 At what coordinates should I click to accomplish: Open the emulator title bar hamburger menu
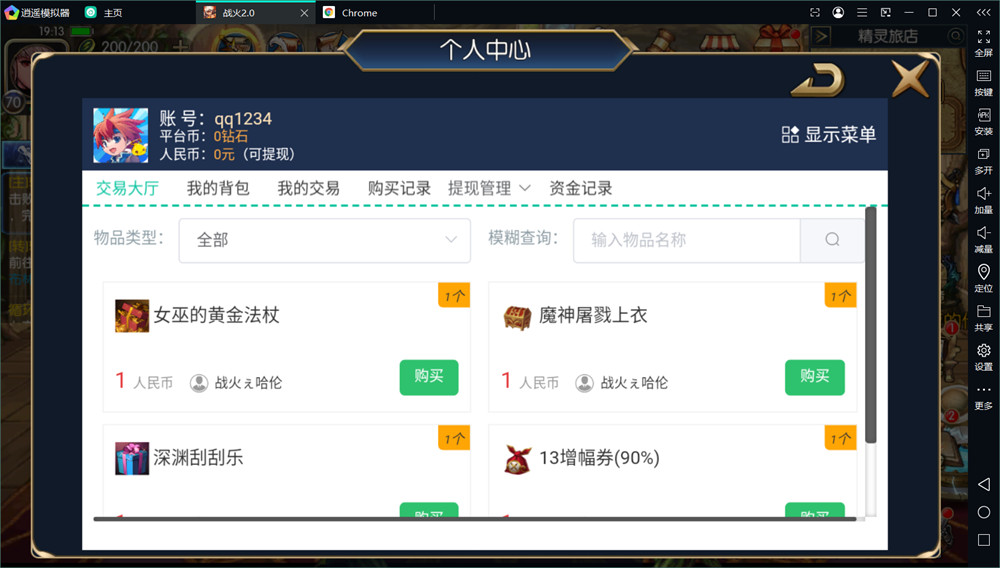click(x=862, y=12)
